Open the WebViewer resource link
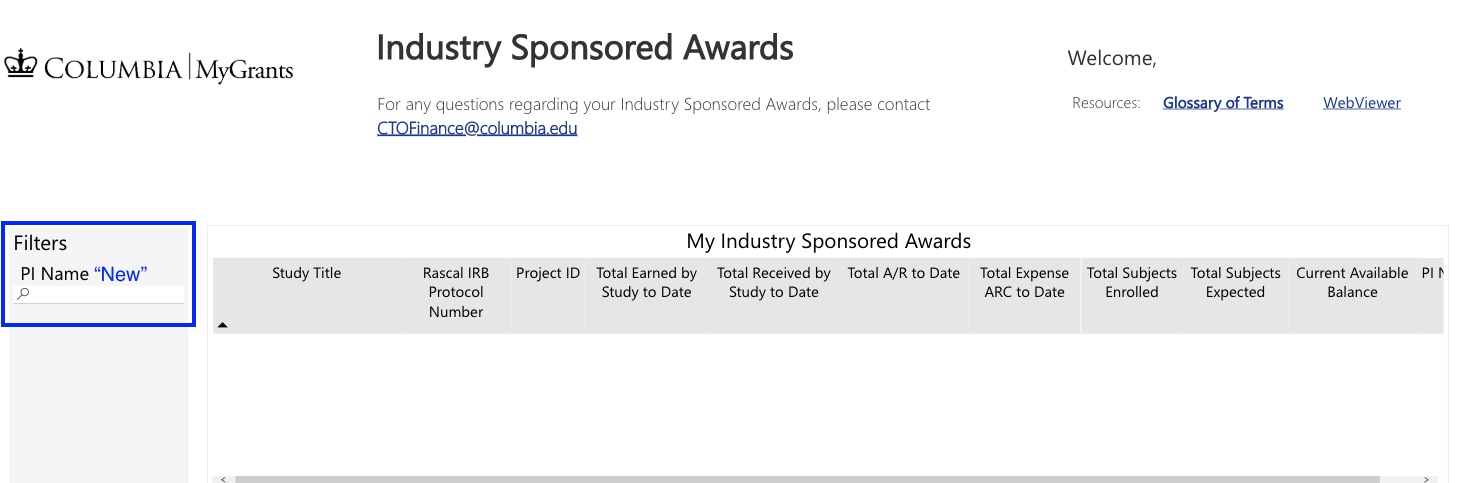This screenshot has height=483, width=1466. pos(1361,103)
